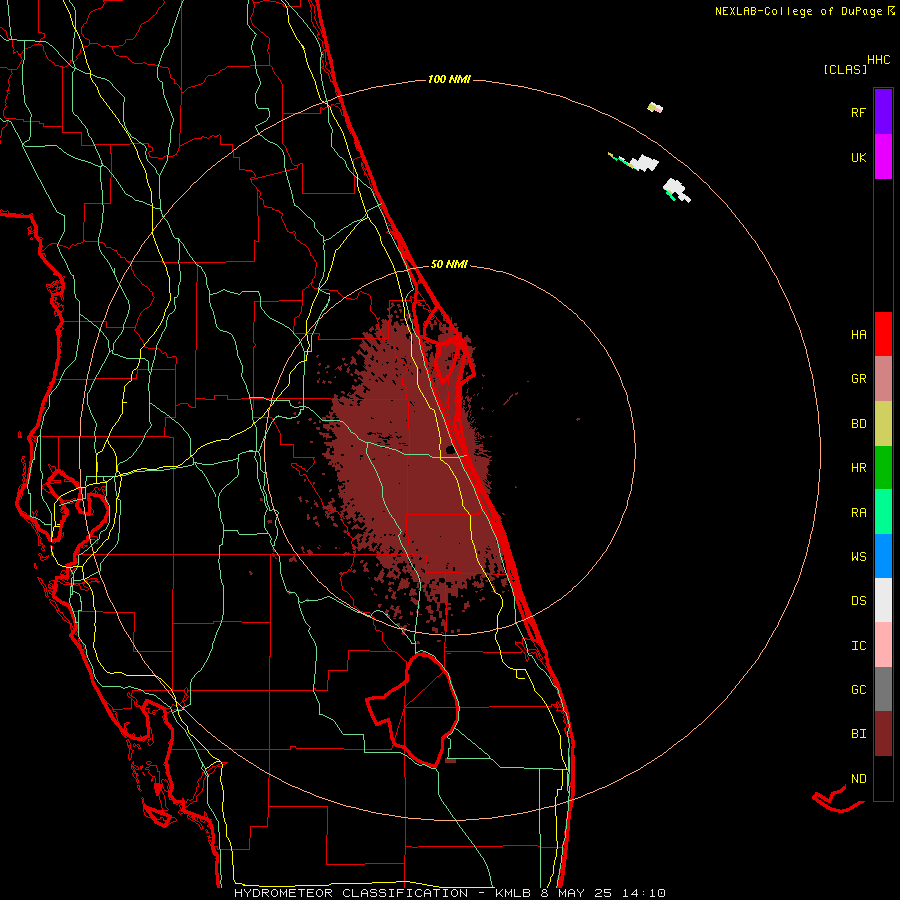This screenshot has height=900, width=900.
Task: Click the HR green legend swatch
Action: pos(883,467)
